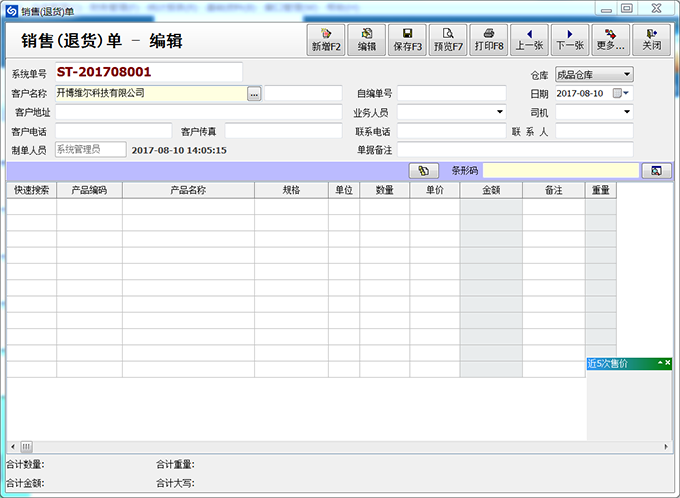Minimize the 销售(退货)单 window
Screen dimensions: 680x498
[607, 9]
